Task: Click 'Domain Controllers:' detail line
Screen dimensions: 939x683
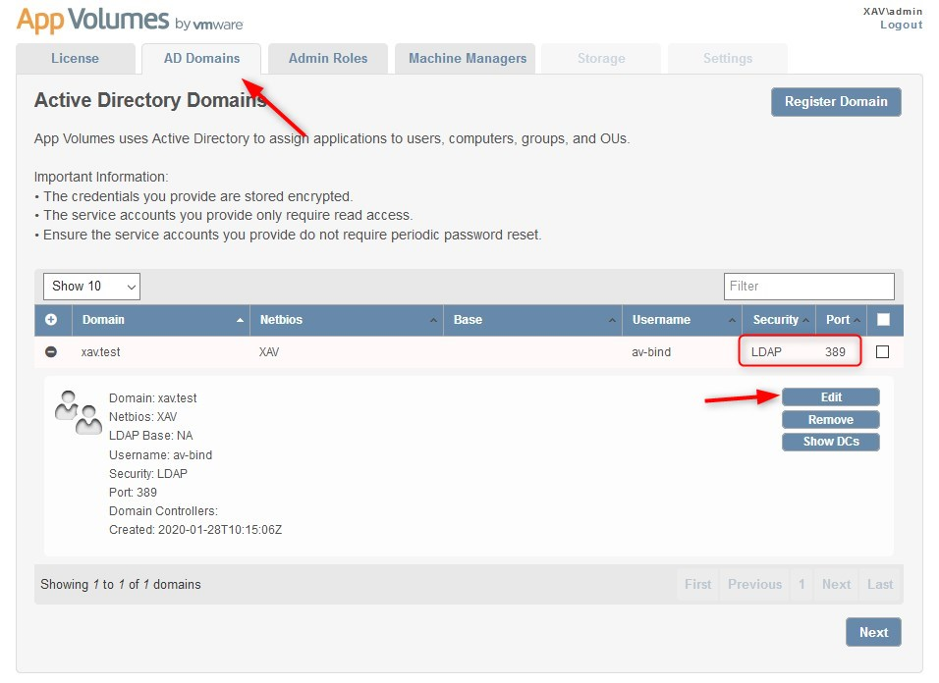Action: 163,511
